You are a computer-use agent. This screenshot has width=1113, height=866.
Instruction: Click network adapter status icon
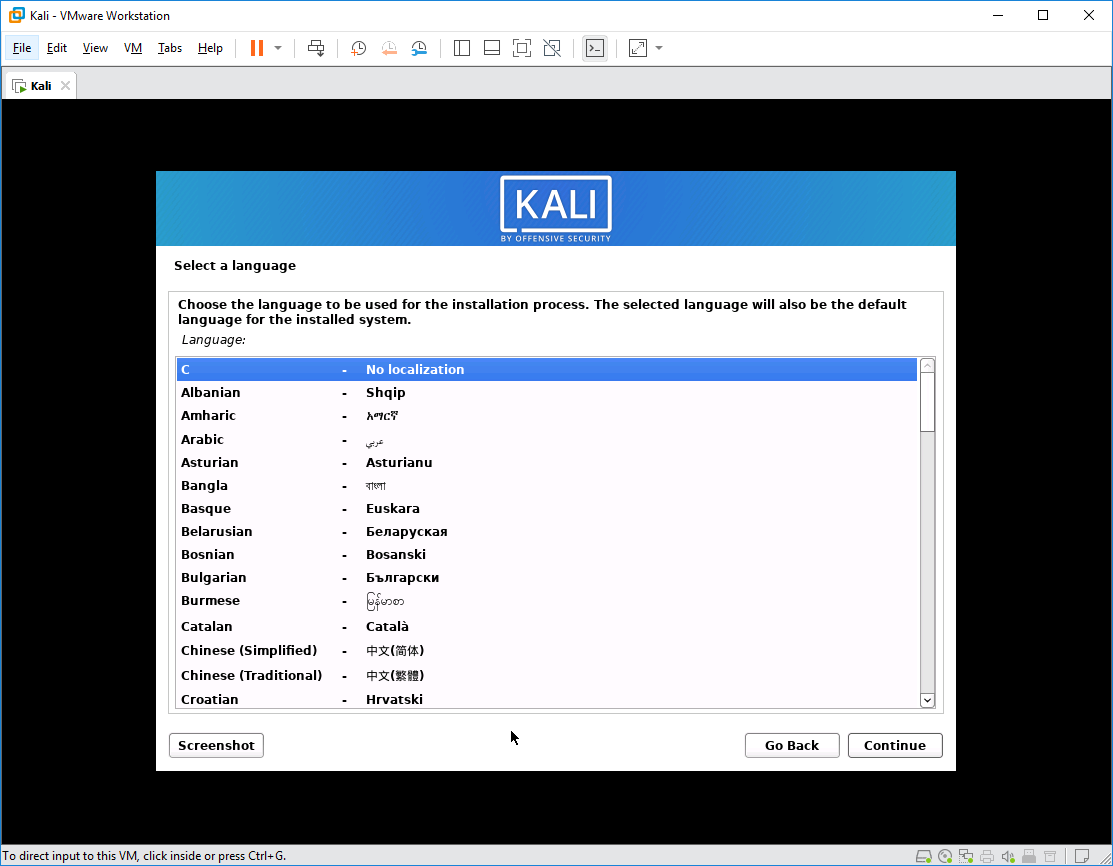966,856
